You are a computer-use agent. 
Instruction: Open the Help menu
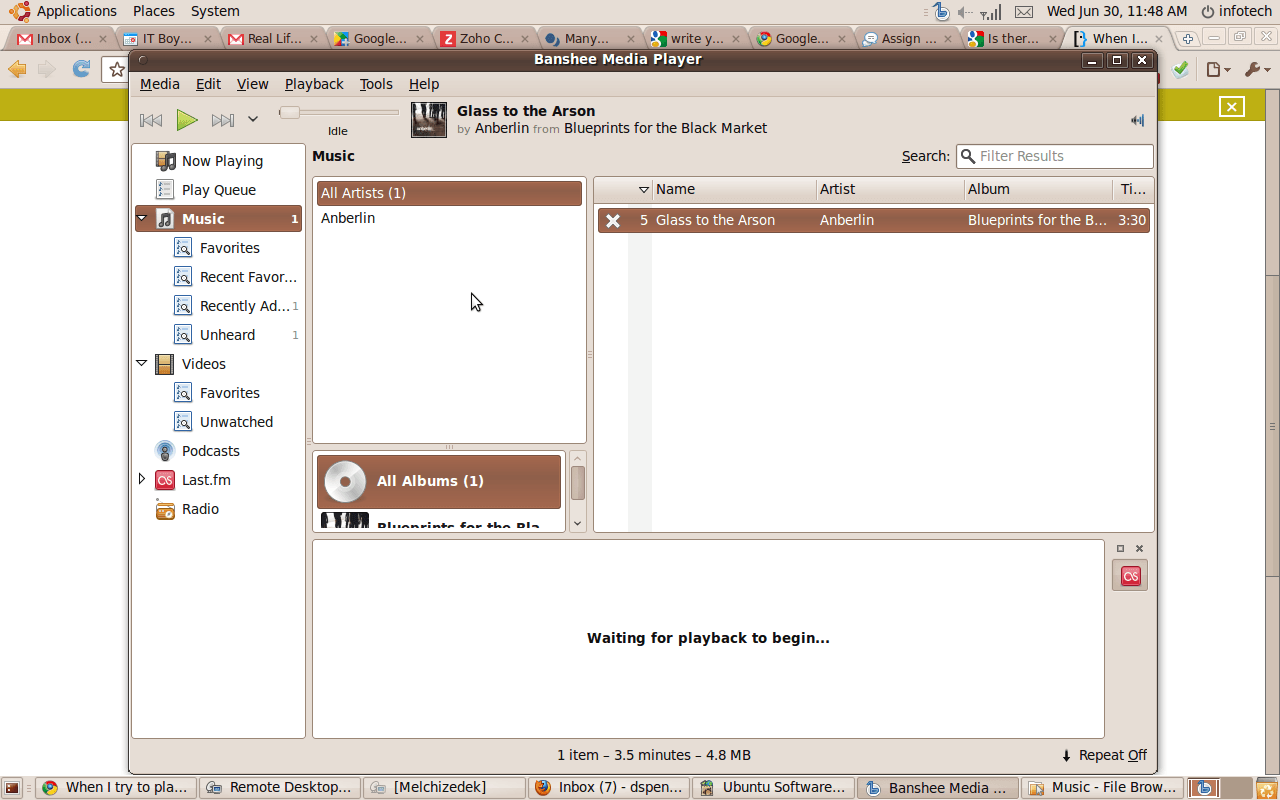click(x=424, y=84)
